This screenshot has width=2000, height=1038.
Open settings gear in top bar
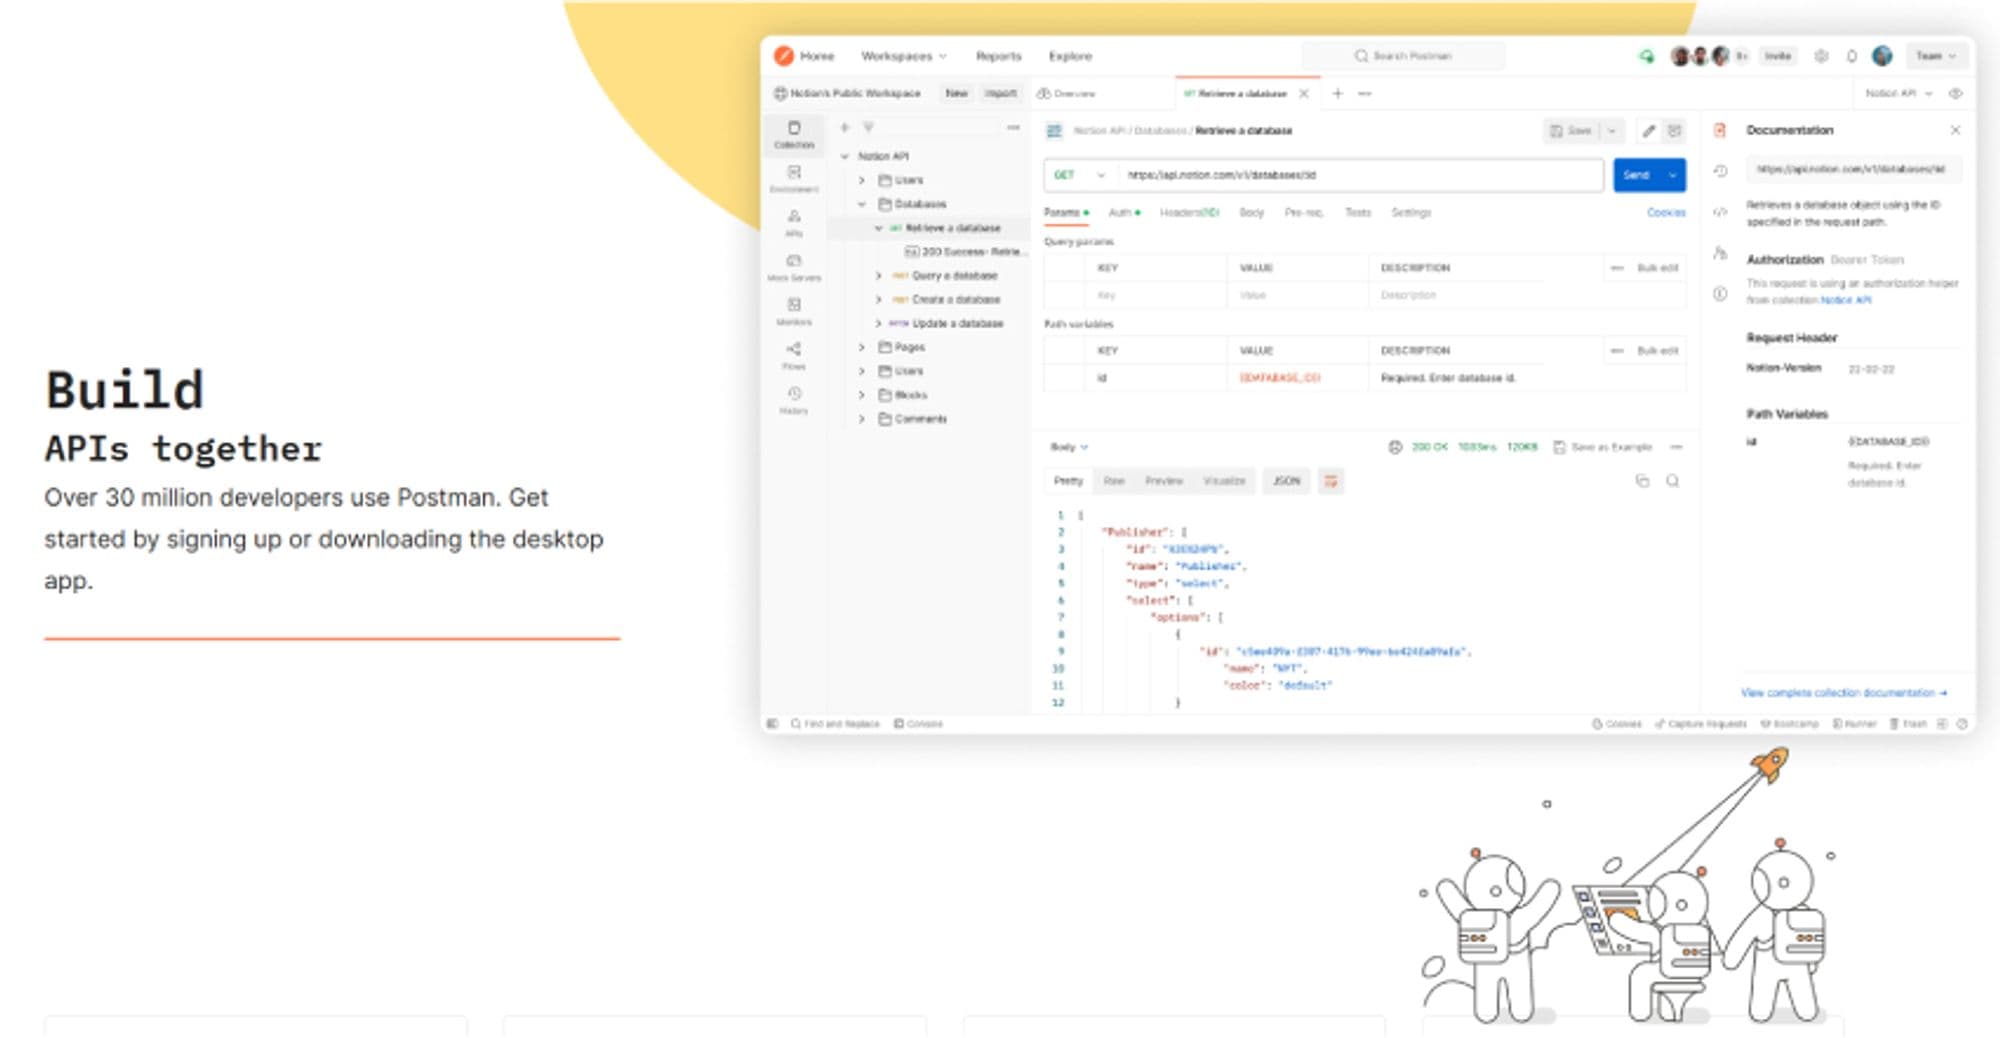point(1821,57)
